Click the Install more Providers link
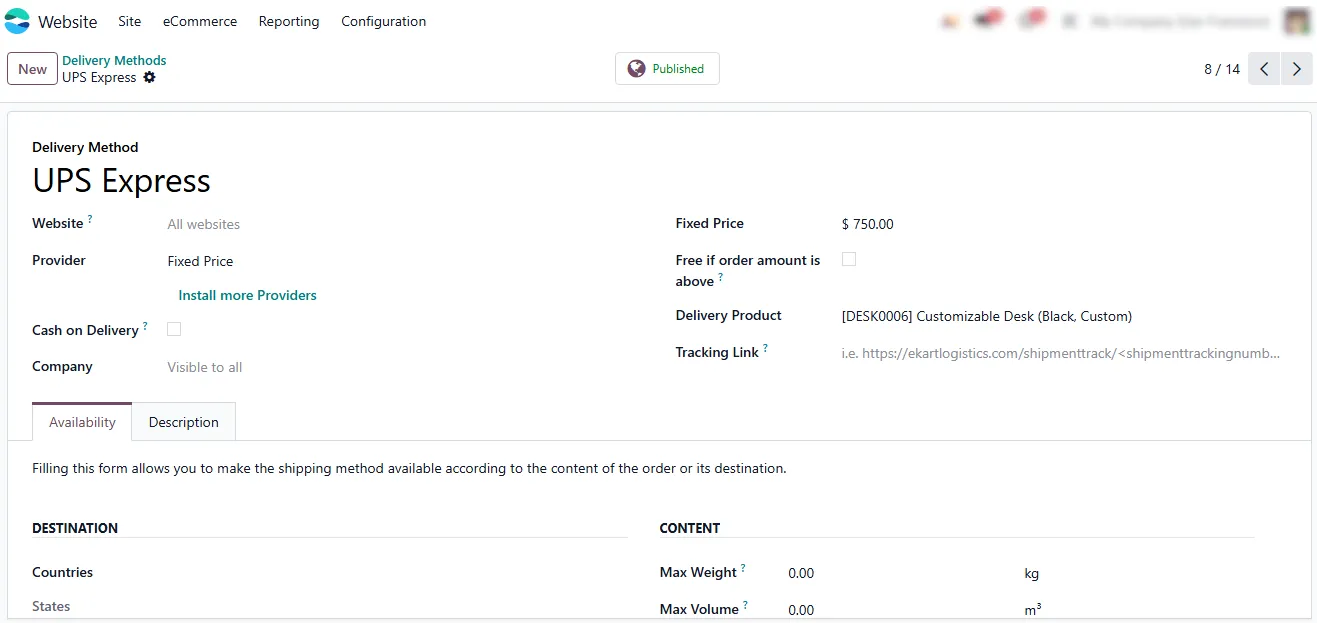This screenshot has height=623, width=1317. pos(247,295)
